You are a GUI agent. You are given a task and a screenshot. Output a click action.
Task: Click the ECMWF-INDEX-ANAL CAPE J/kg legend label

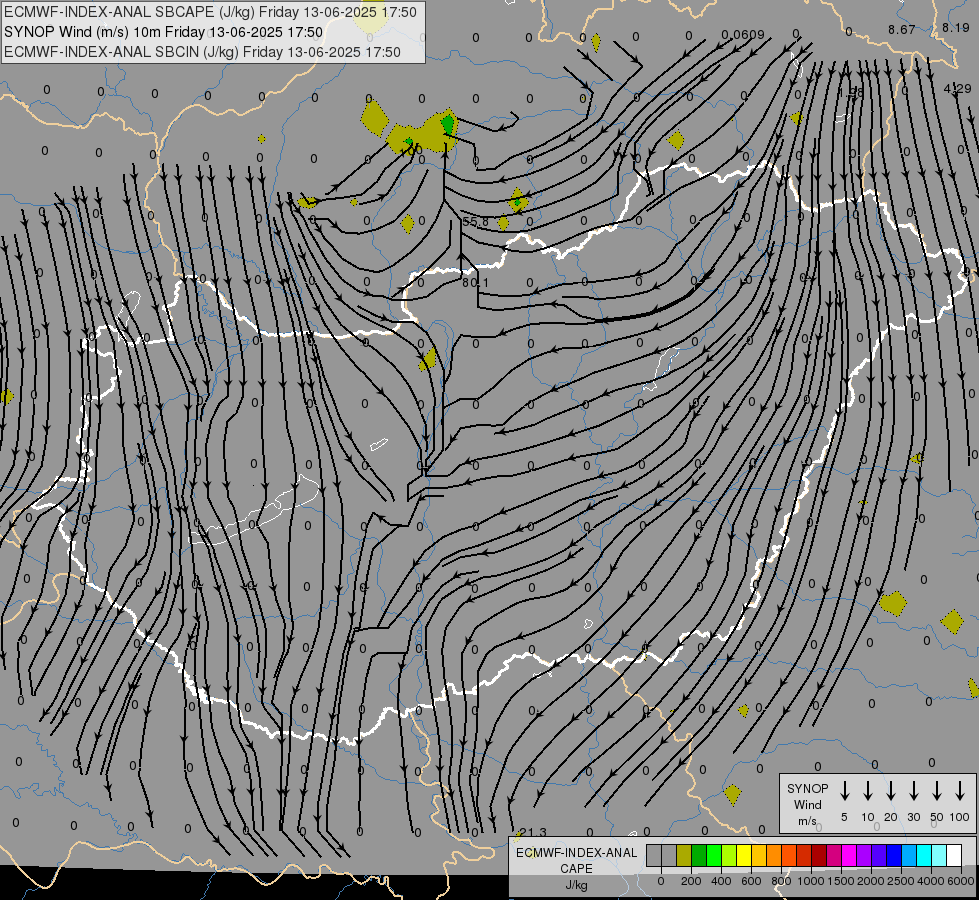(x=576, y=869)
